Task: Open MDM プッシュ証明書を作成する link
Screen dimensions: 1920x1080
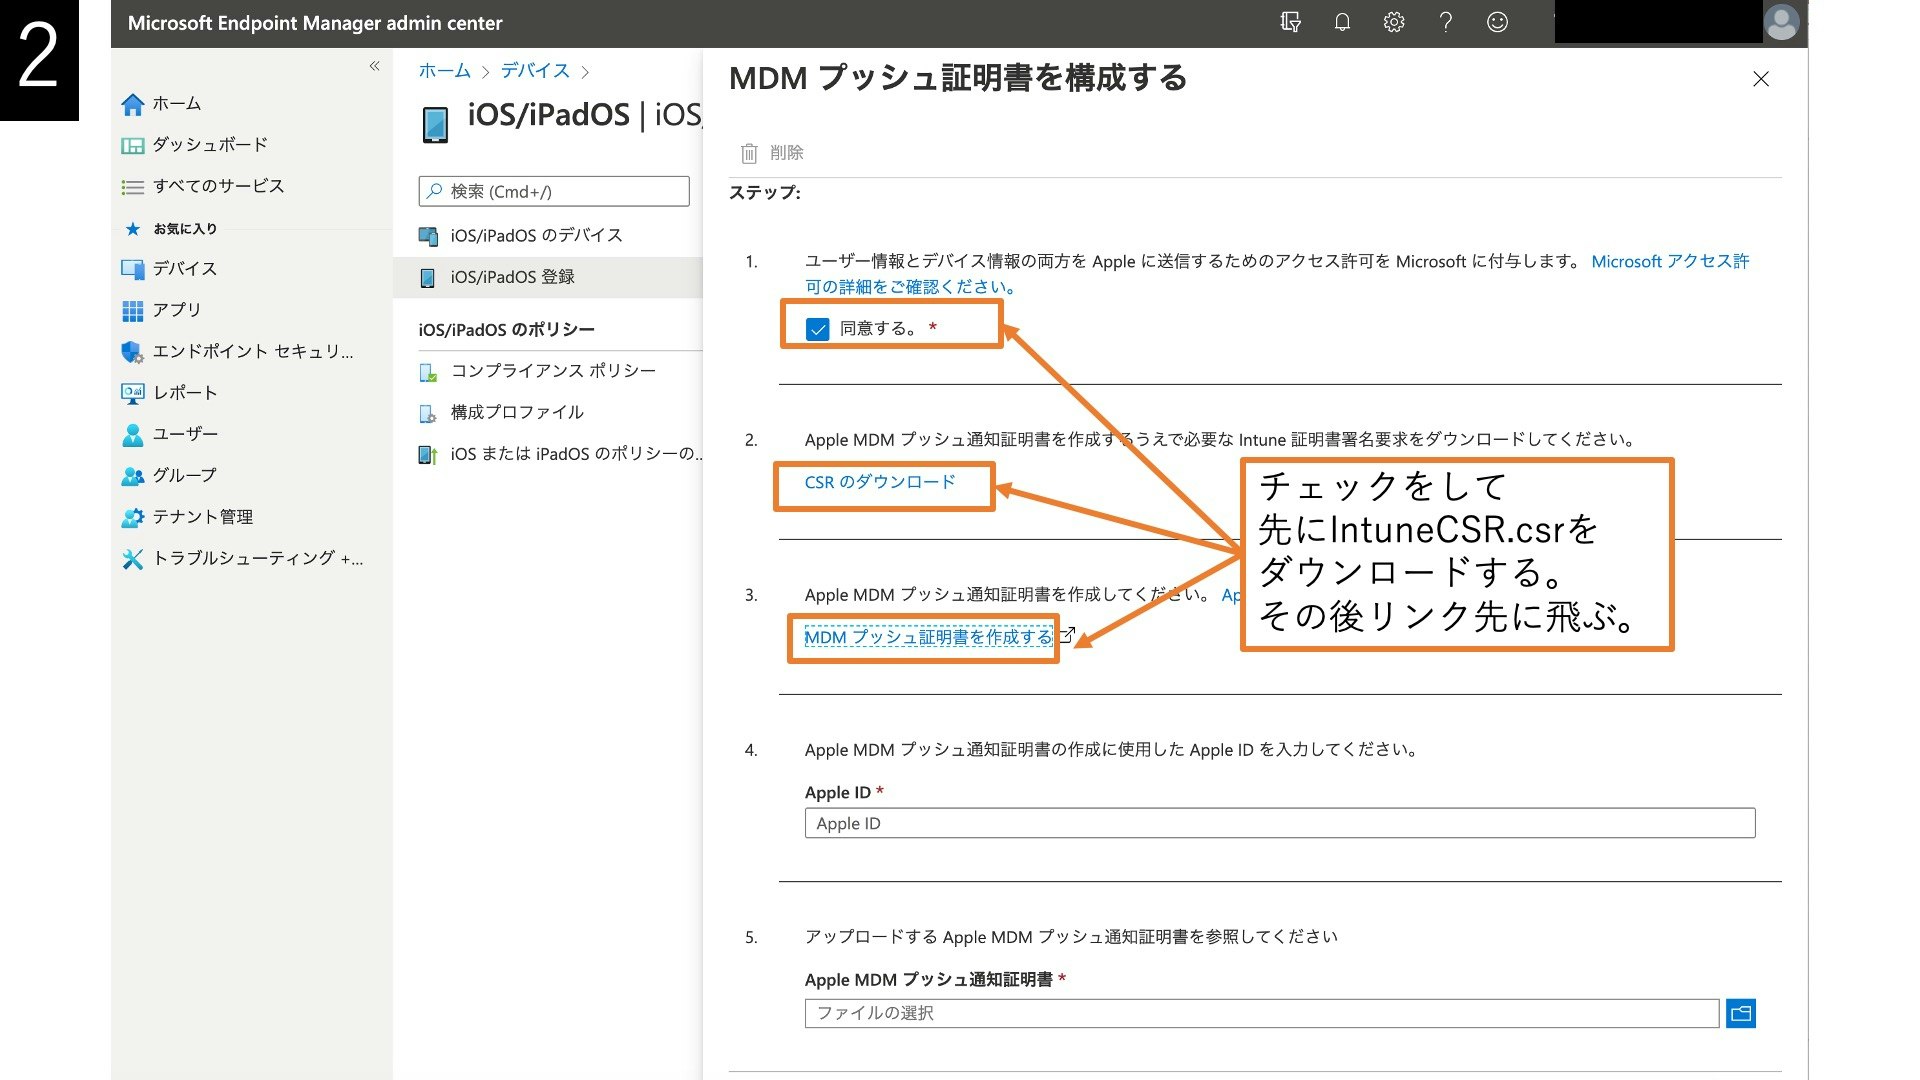Action: click(929, 637)
